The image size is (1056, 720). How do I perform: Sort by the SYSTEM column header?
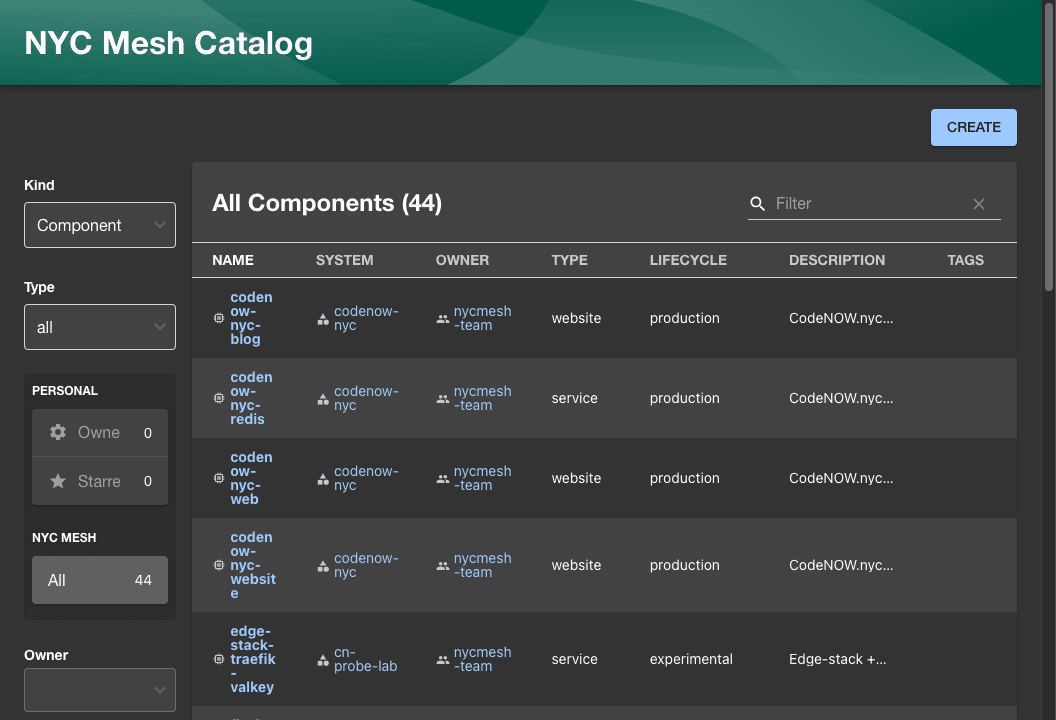(344, 260)
